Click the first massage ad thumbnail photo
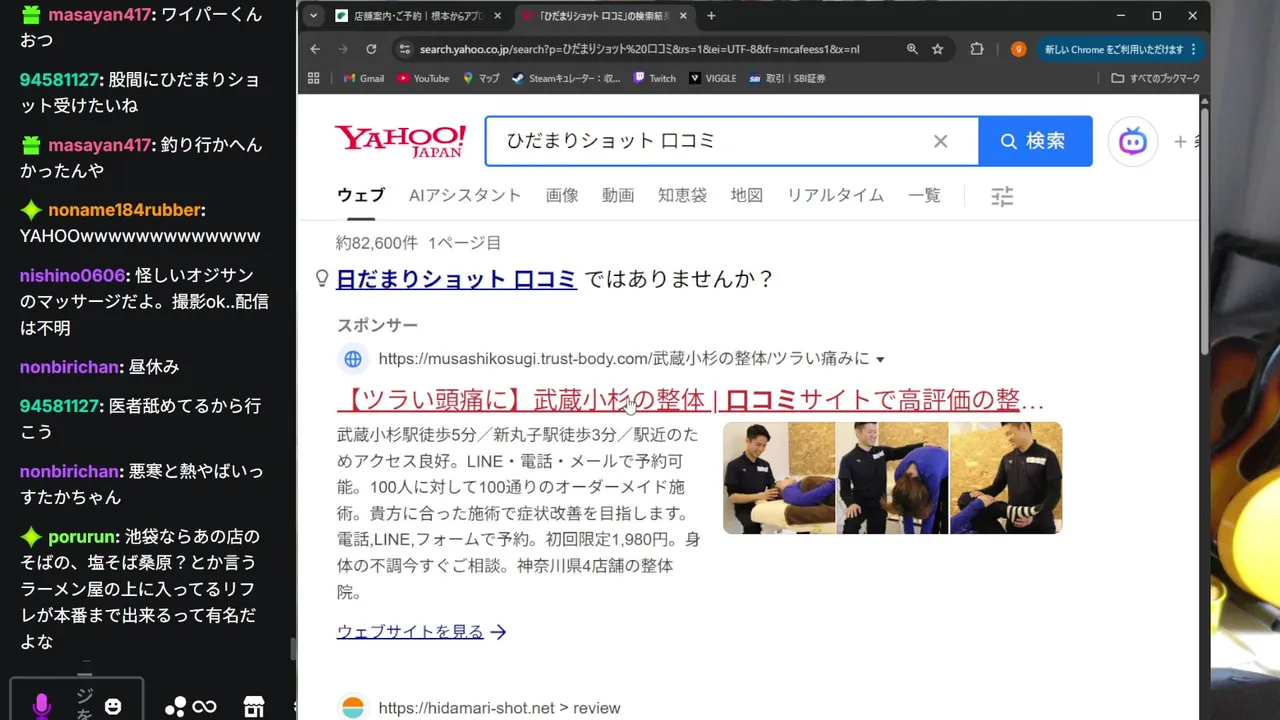The height and width of the screenshot is (720, 1280). (779, 478)
